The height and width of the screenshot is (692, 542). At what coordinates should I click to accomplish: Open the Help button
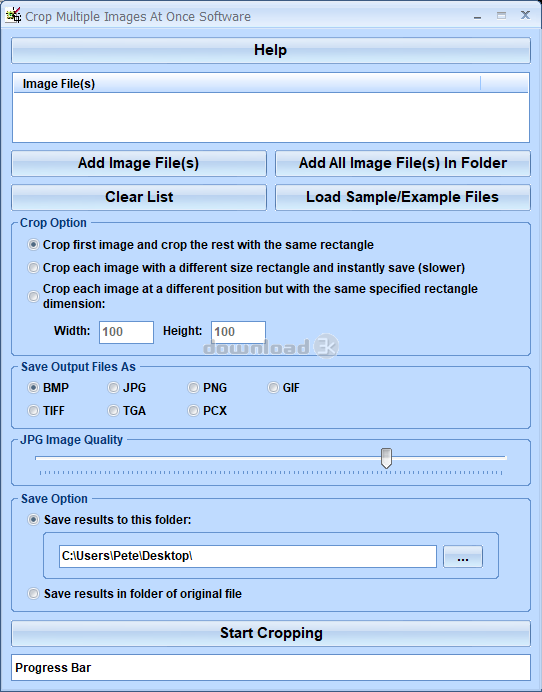pos(271,50)
